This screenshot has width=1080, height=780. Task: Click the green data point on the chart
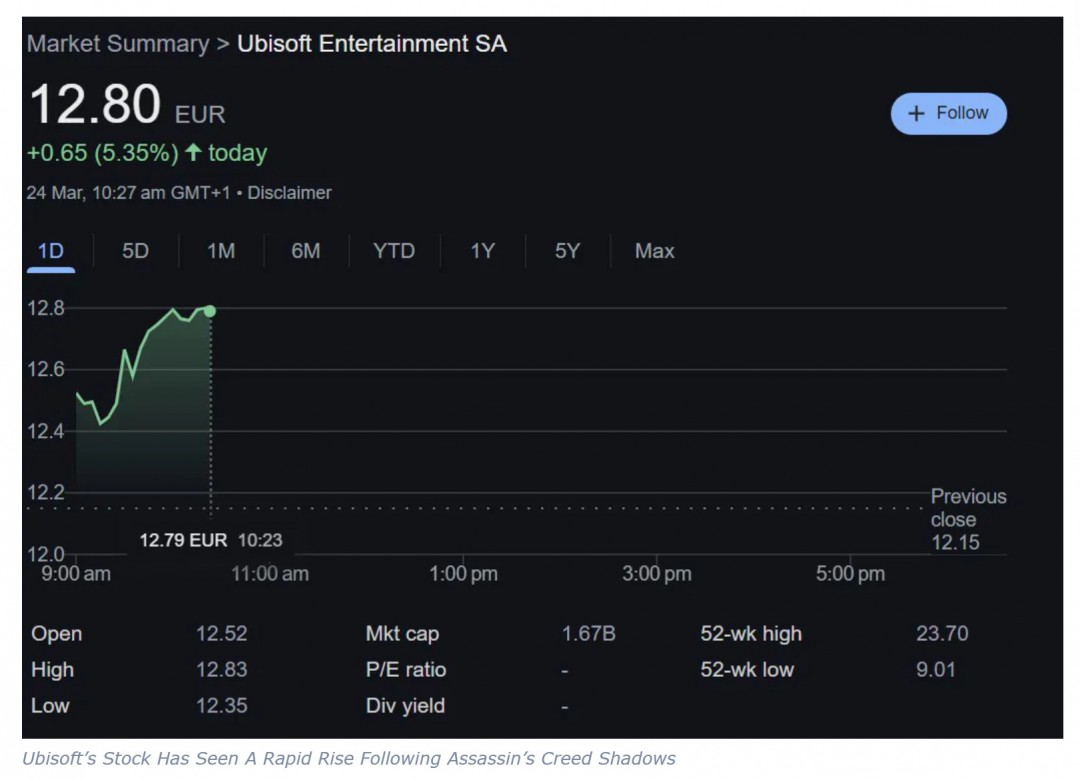tap(210, 311)
